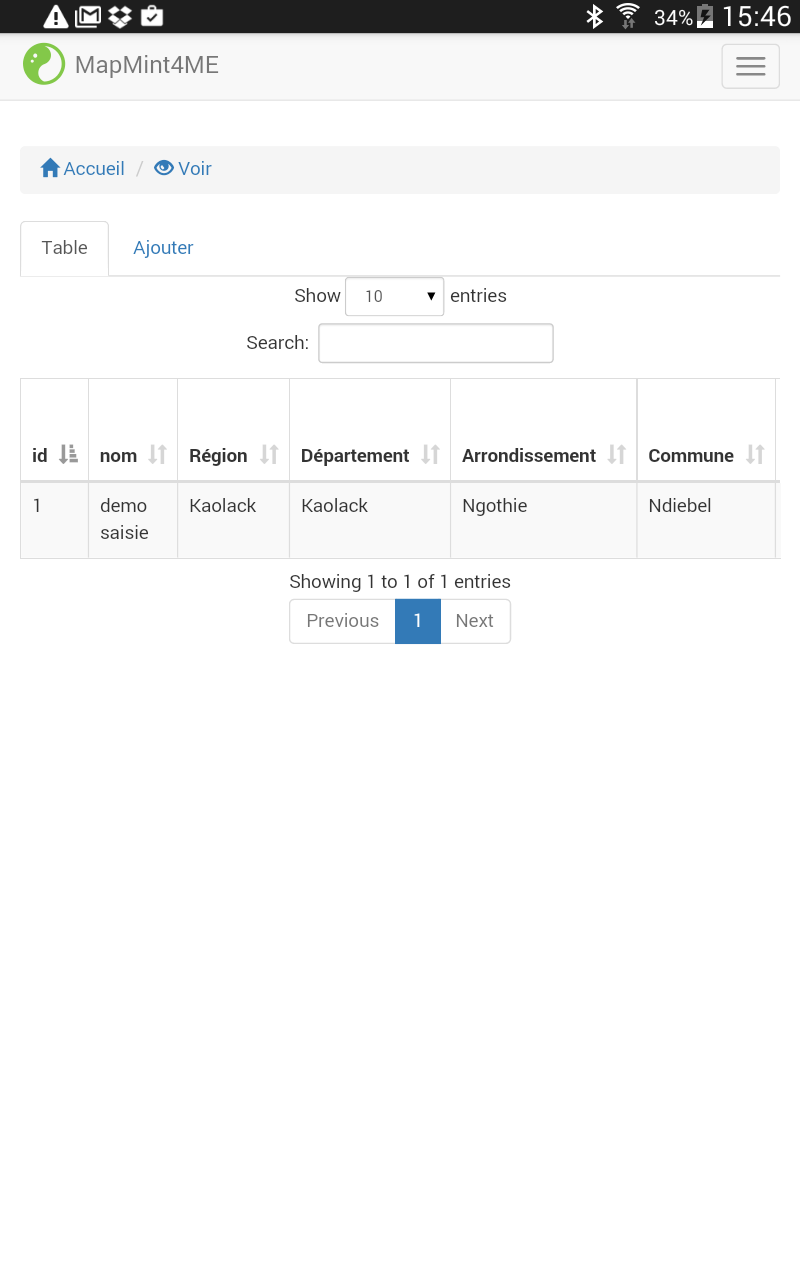Sort by nom column arrows
This screenshot has width=800, height=1280.
[x=157, y=455]
